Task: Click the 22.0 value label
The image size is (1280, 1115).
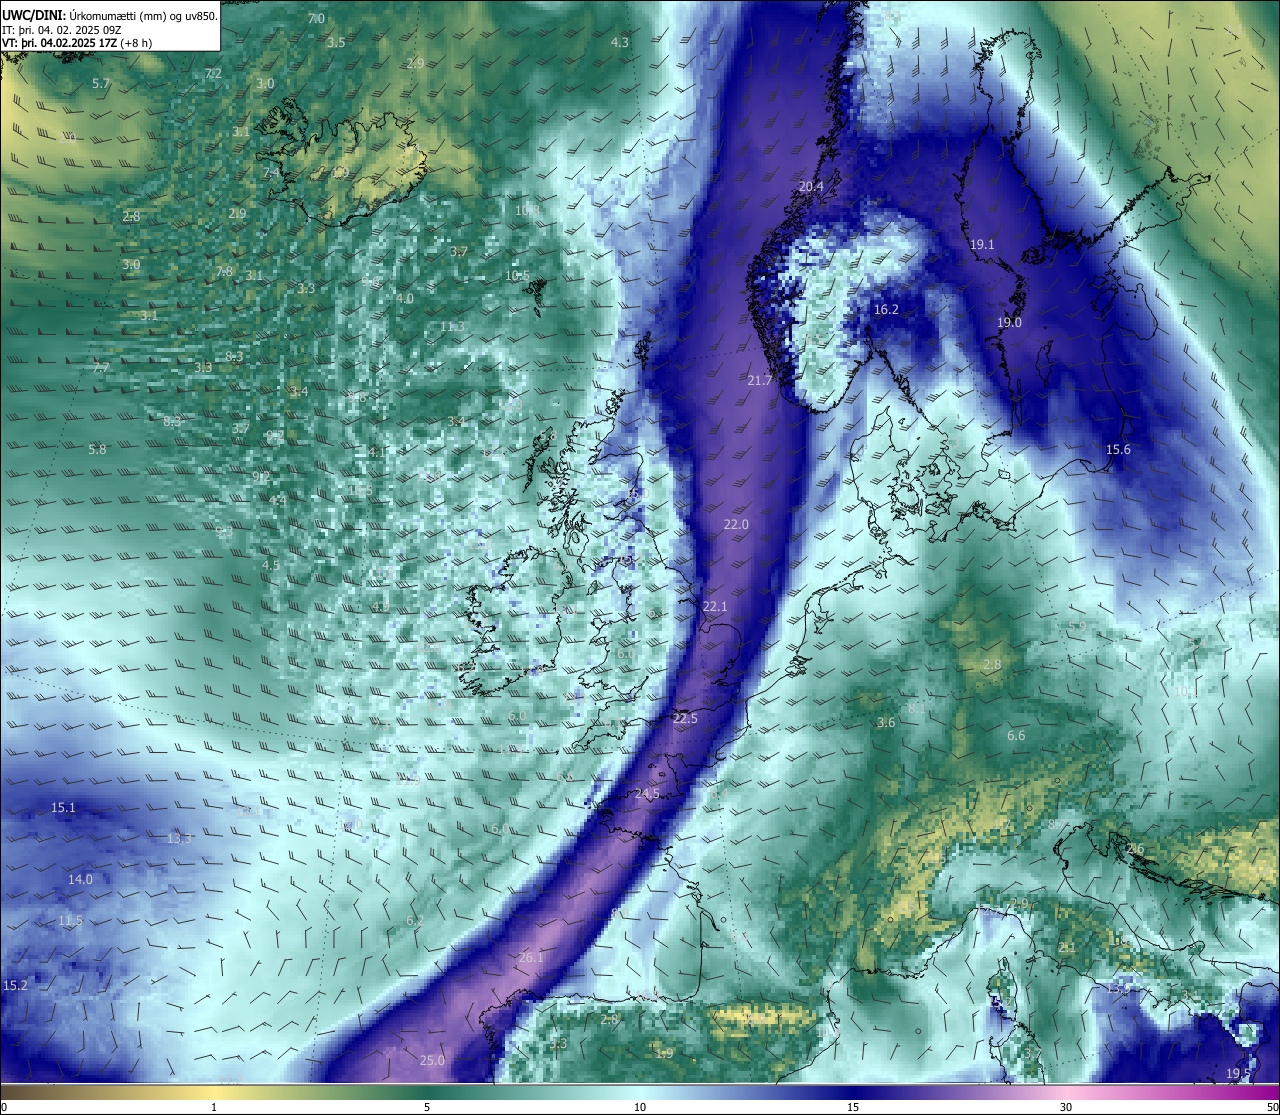Action: click(x=736, y=525)
